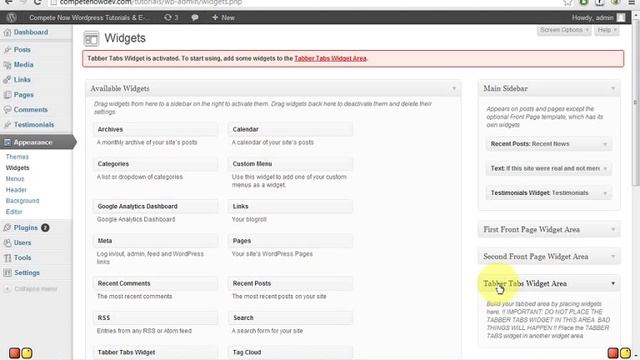
Task: Open the Editor submenu link
Action: (x=14, y=212)
